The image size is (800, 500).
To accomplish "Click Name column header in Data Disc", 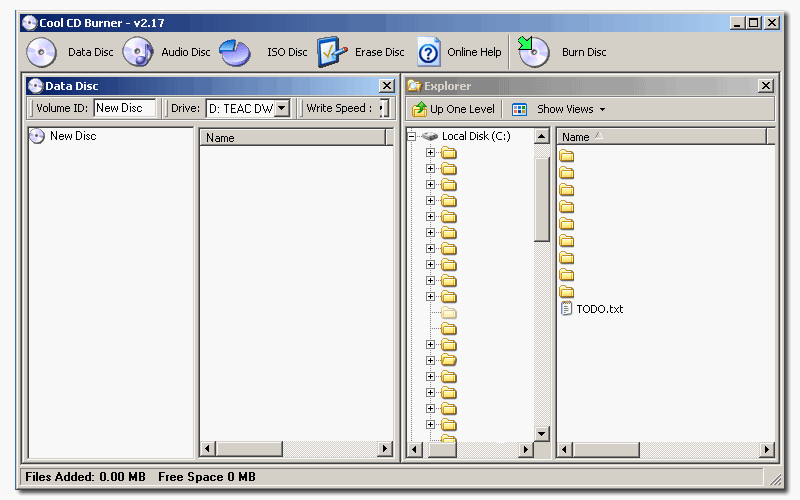I will [x=293, y=138].
